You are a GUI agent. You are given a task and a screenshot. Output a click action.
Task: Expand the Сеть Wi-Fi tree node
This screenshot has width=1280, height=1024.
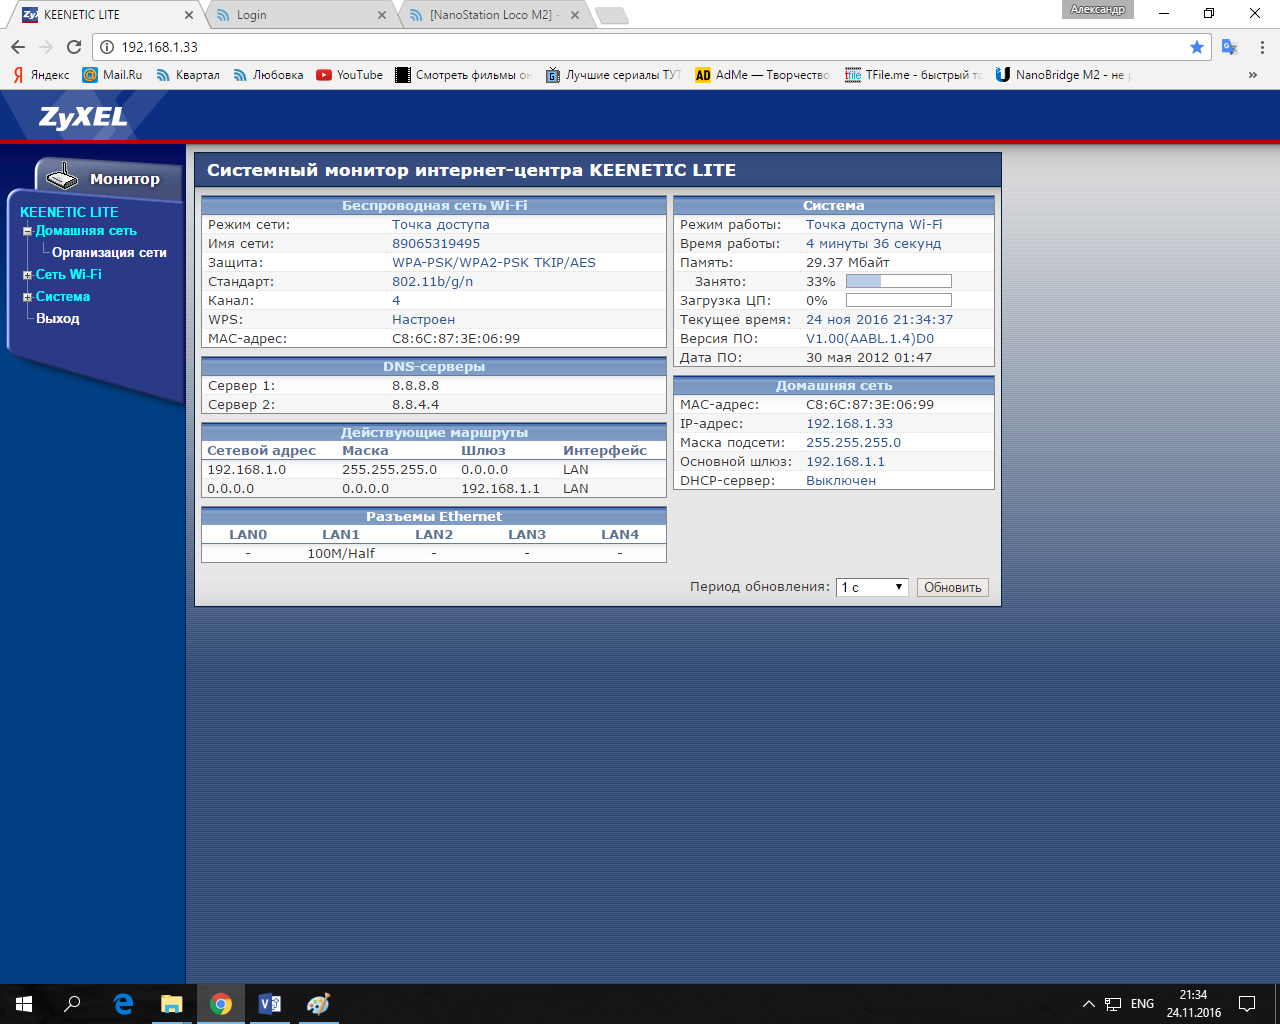coord(28,275)
